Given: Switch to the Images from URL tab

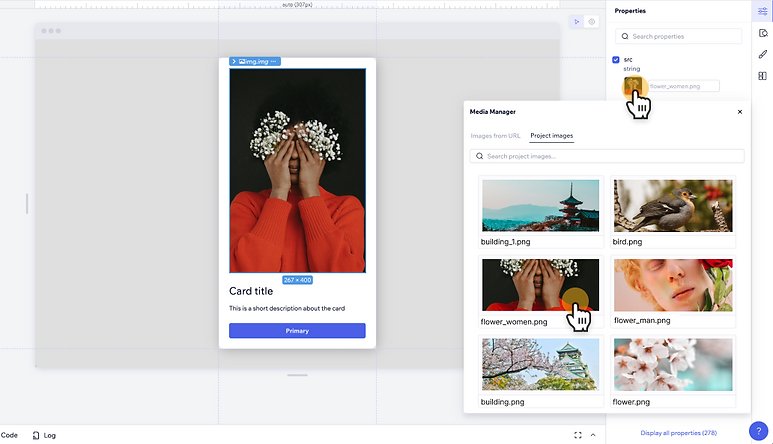Looking at the screenshot, I should (495, 136).
